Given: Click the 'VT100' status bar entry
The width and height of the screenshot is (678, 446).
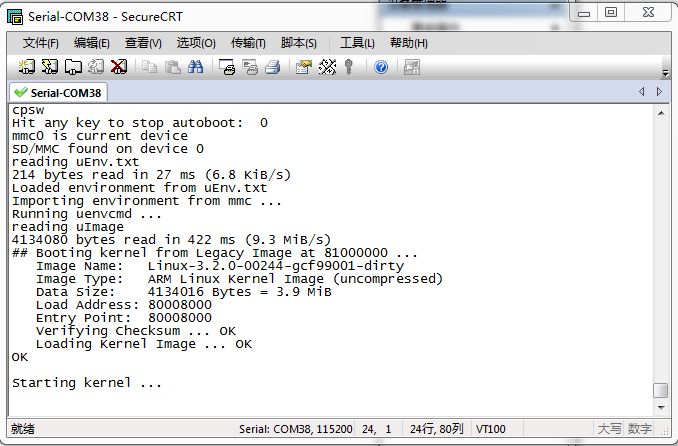Looking at the screenshot, I should [491, 429].
